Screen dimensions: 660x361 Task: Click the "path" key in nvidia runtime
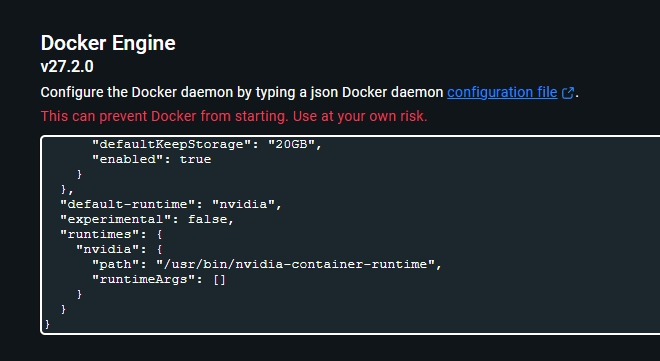coord(120,265)
